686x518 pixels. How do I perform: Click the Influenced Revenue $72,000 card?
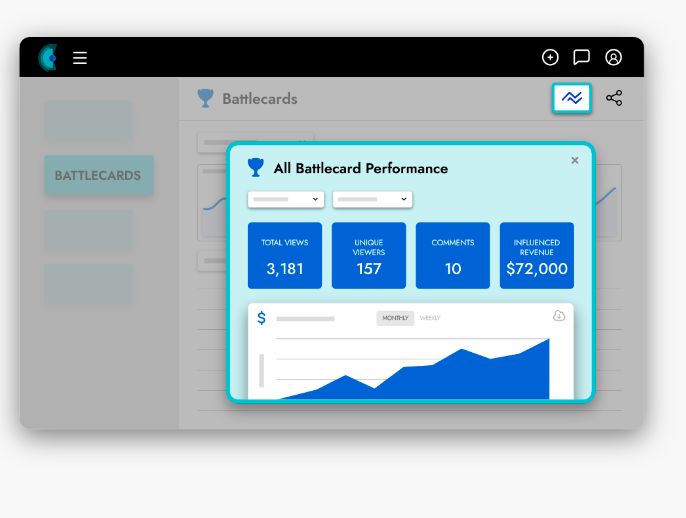(537, 256)
